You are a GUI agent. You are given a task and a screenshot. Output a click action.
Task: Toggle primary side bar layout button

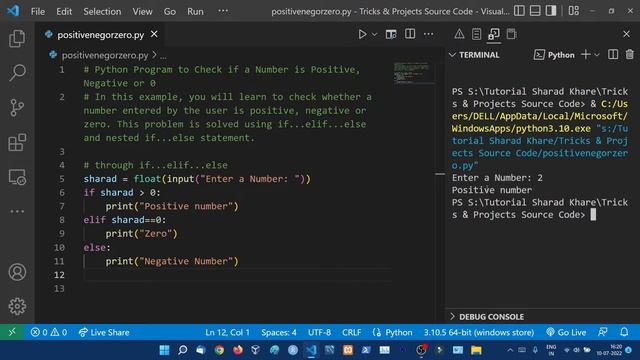(519, 11)
